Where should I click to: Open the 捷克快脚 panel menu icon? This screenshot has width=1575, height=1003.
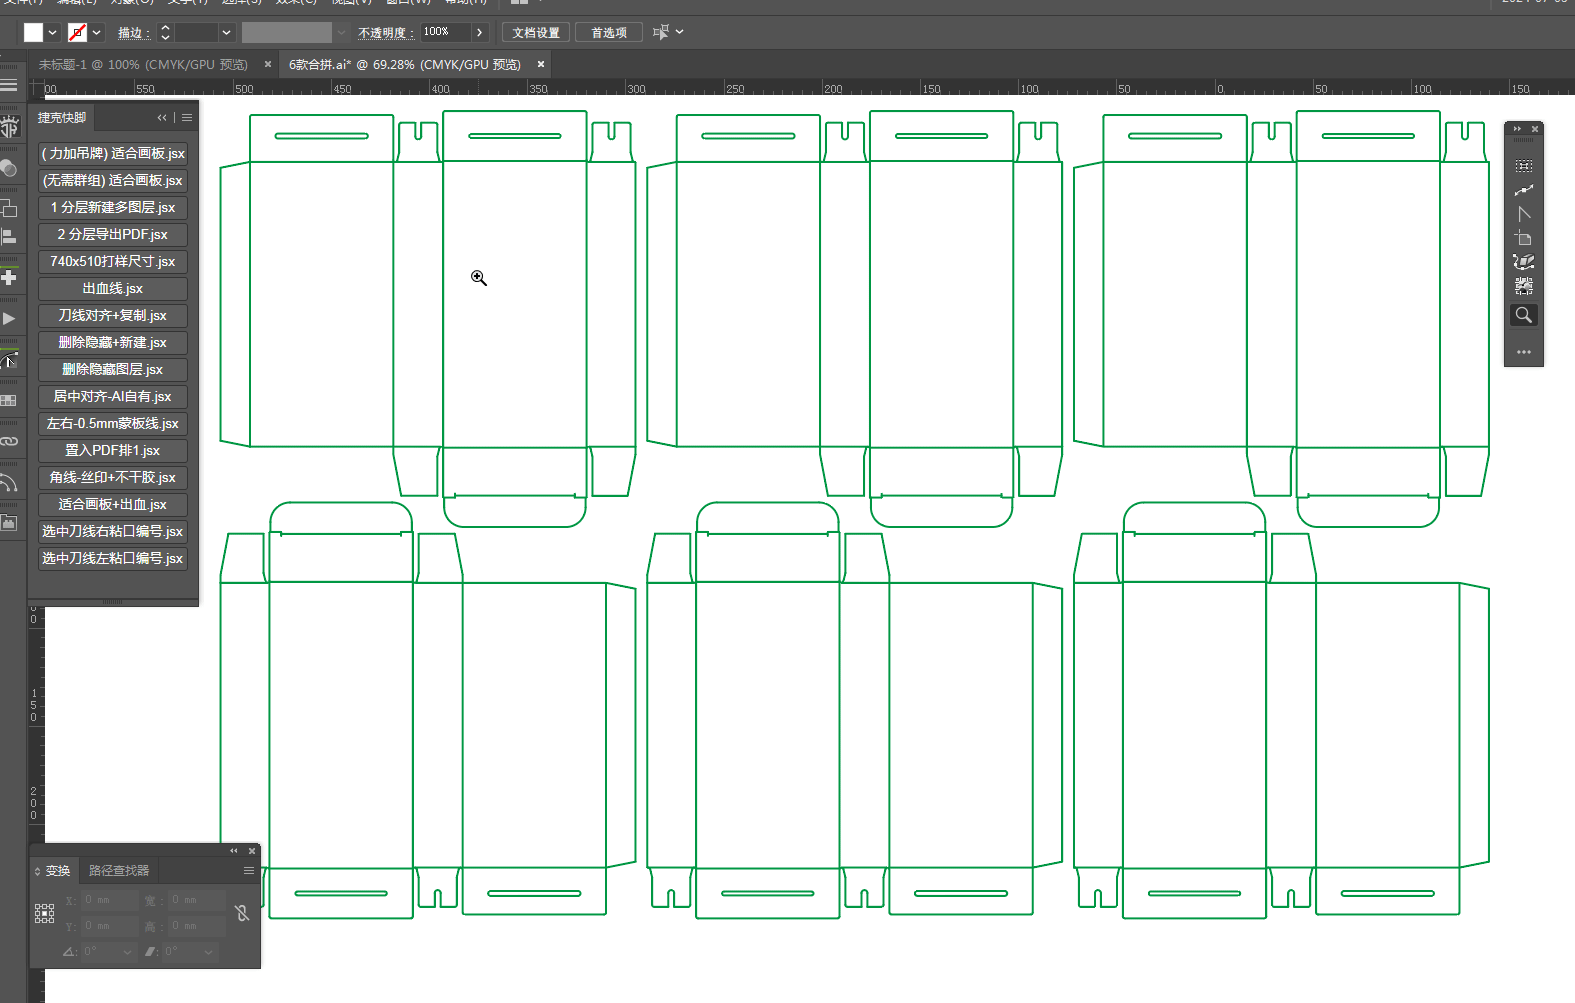(x=187, y=118)
